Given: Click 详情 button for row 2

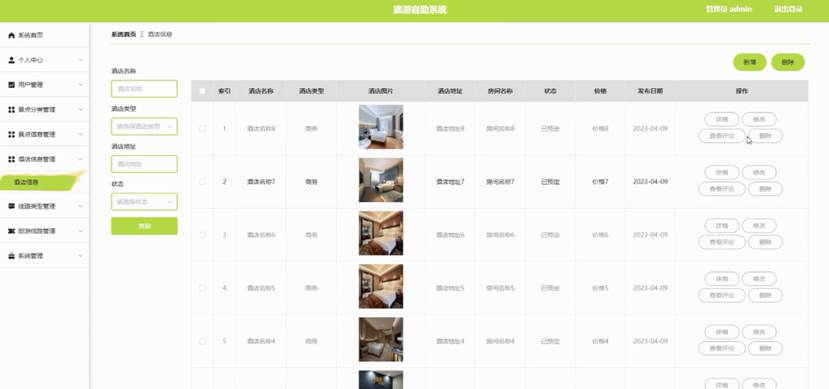Looking at the screenshot, I should pyautogui.click(x=722, y=172).
